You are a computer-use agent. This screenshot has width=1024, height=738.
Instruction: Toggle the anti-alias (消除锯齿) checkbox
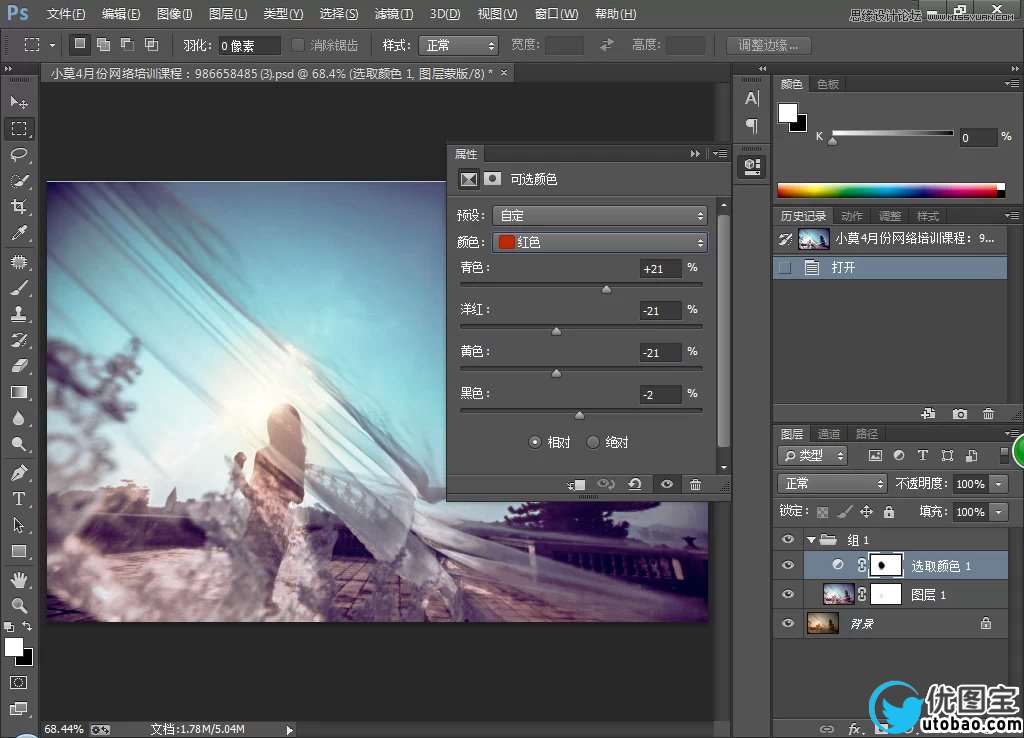click(x=298, y=45)
